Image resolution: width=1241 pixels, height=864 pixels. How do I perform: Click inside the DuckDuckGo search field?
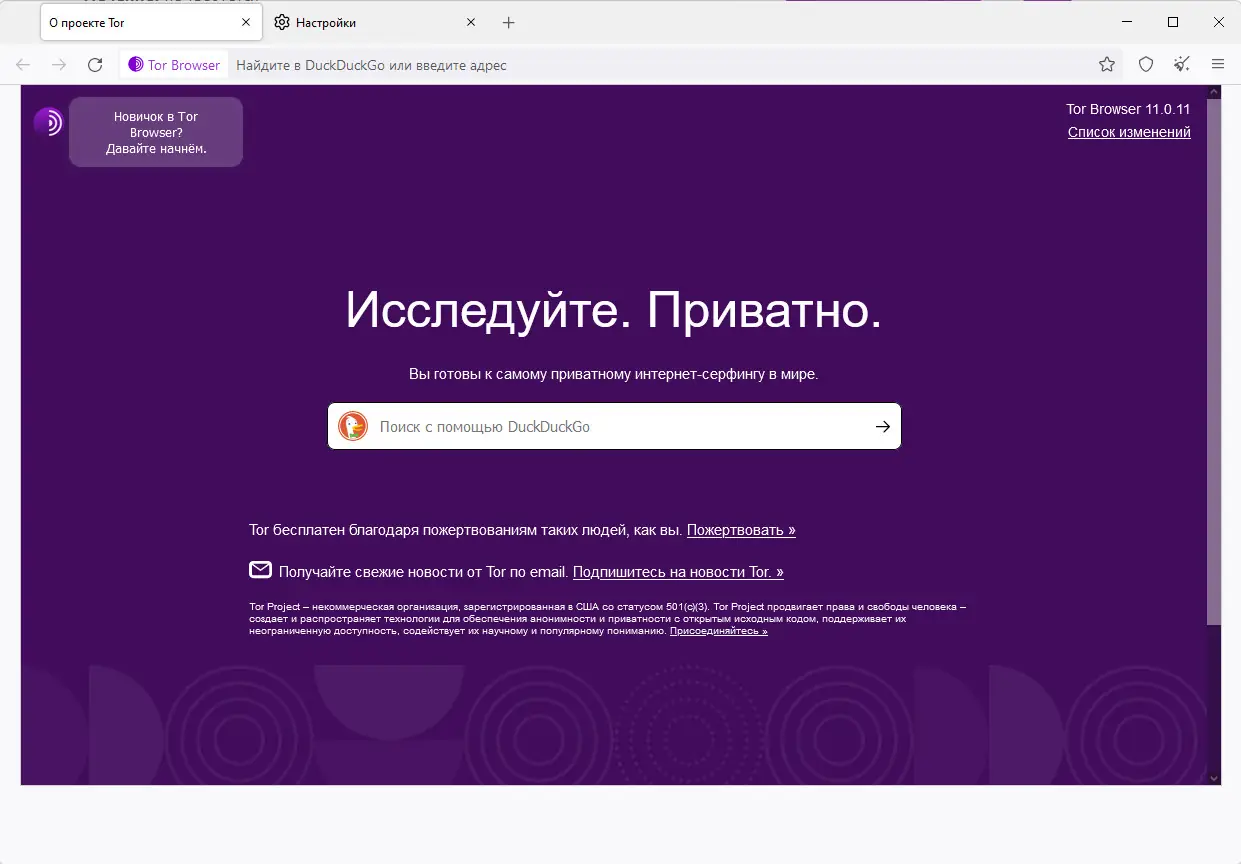click(600, 425)
